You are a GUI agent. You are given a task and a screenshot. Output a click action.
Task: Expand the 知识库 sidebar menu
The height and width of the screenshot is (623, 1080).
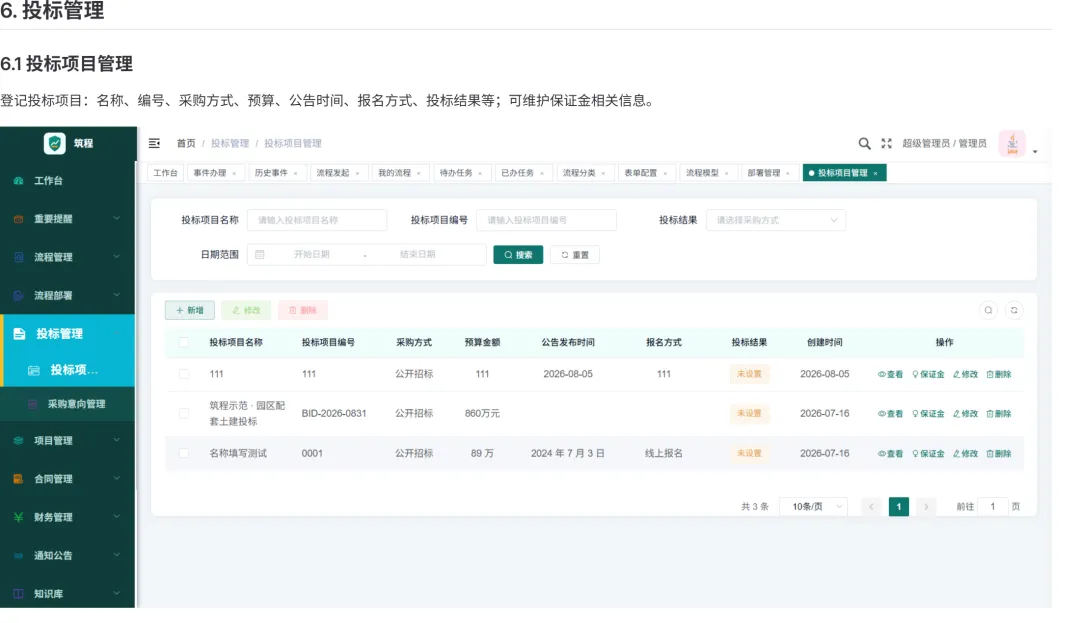pos(68,593)
